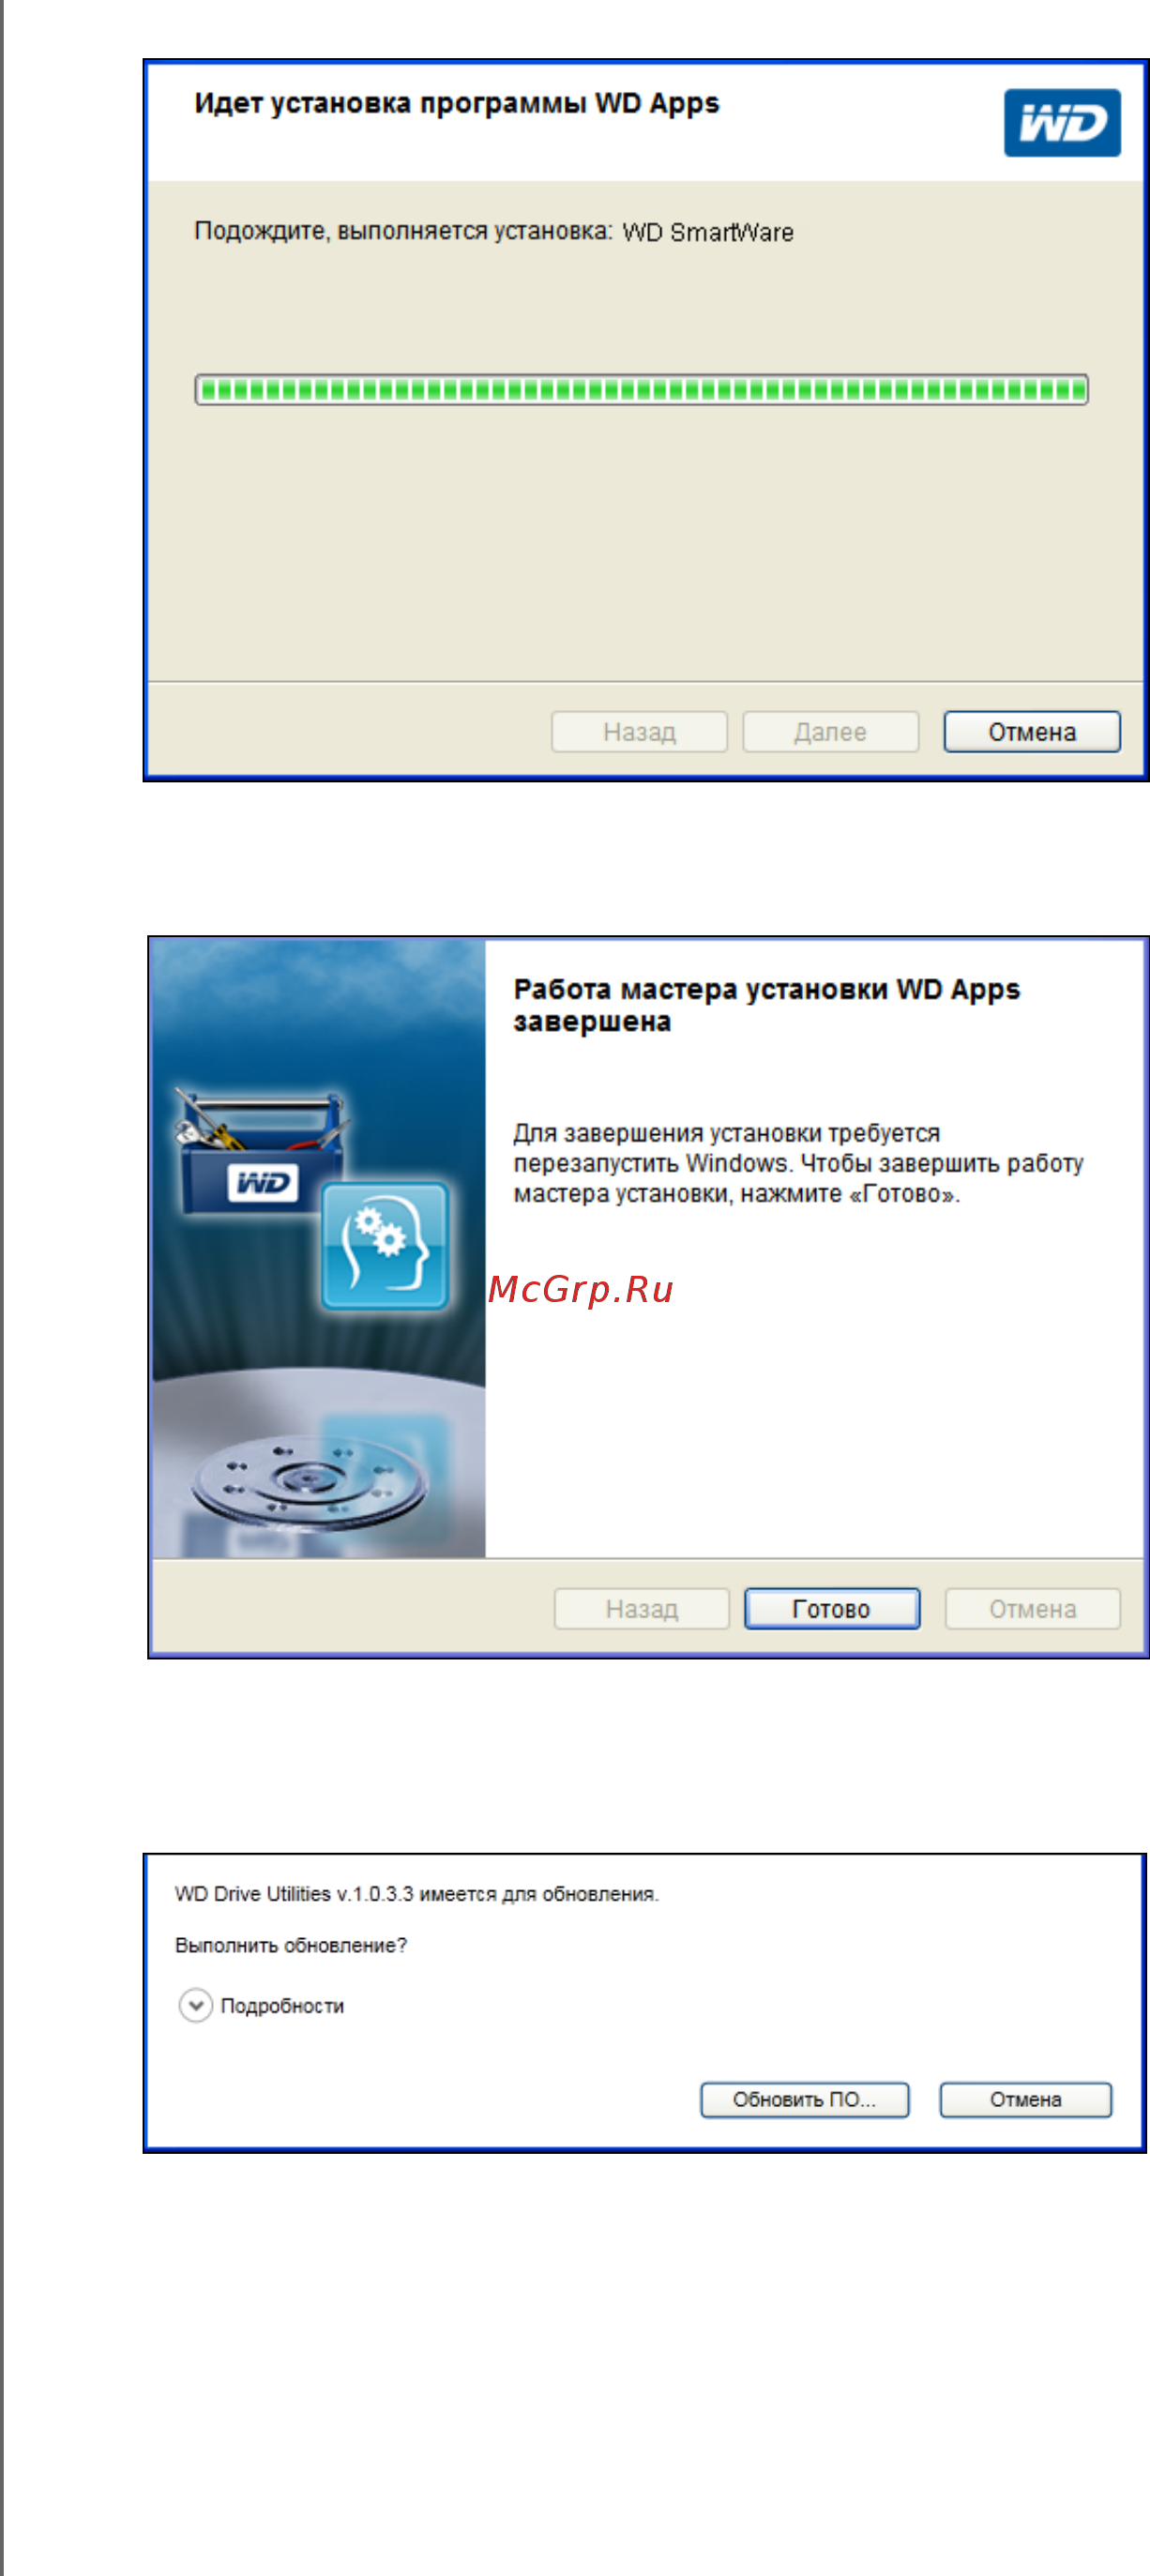Click the question 'Выполнить обновление?'
Screen dimensions: 1150x2576
click(291, 1946)
